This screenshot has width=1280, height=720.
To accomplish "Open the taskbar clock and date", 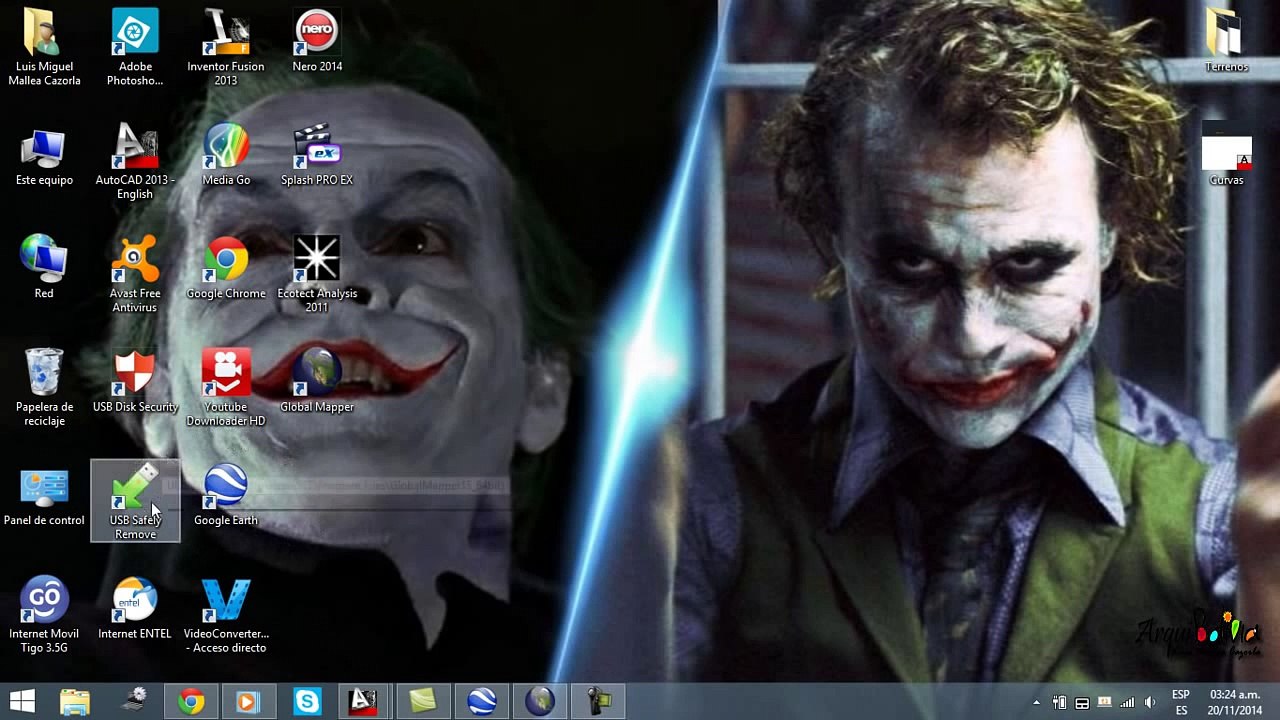I will pos(1234,702).
